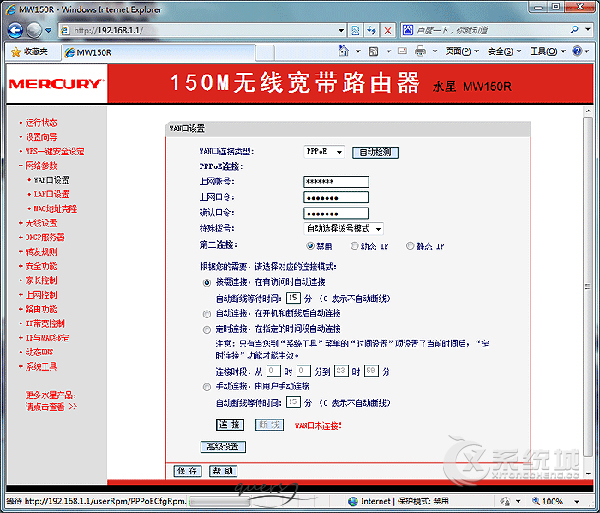Open the zoom level 100% dropdown
This screenshot has height=513, width=600.
pyautogui.click(x=577, y=501)
